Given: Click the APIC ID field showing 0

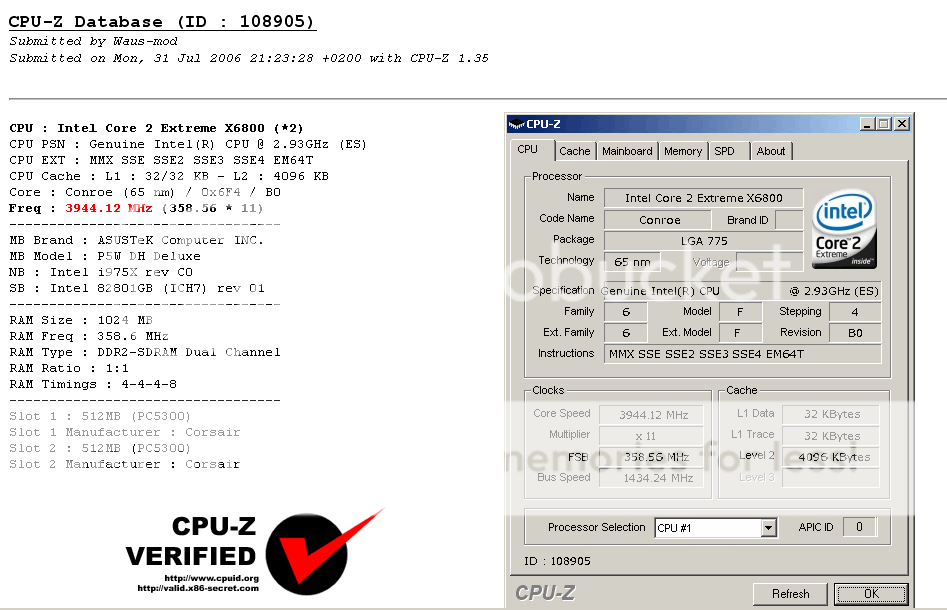Looking at the screenshot, I should coord(860,527).
